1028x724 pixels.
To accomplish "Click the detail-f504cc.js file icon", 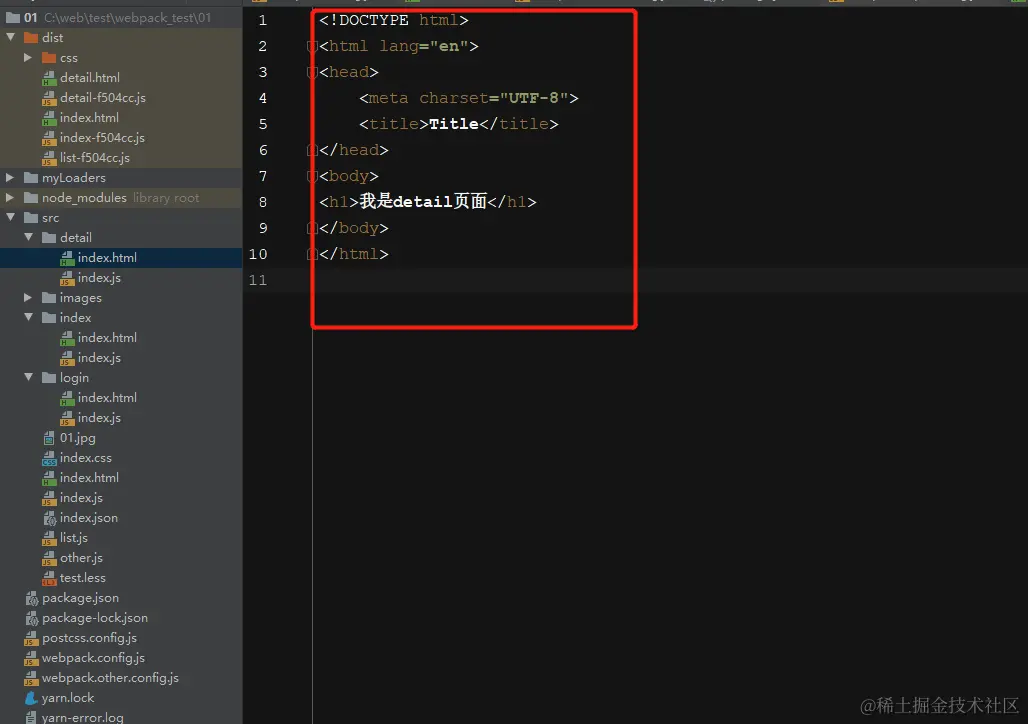I will (x=49, y=98).
